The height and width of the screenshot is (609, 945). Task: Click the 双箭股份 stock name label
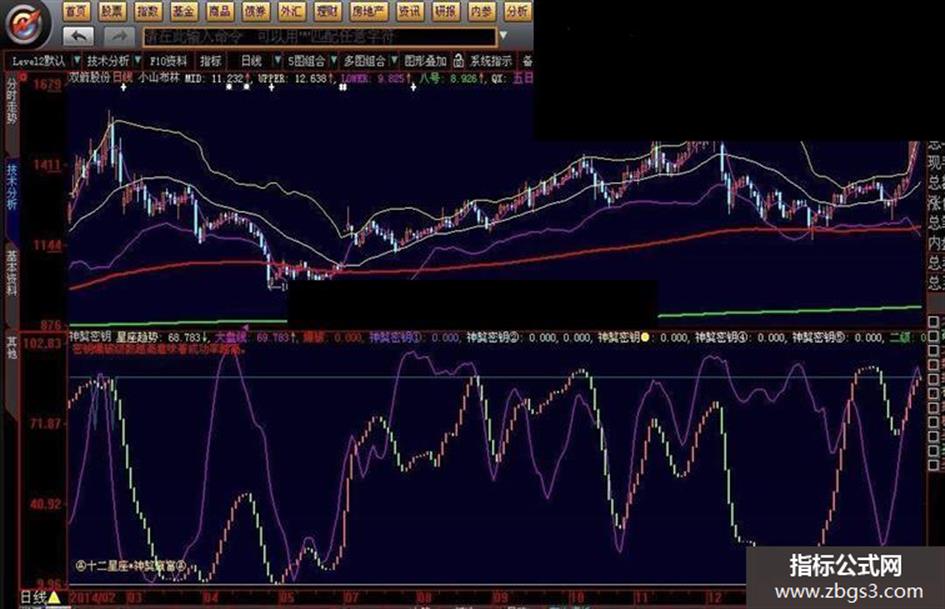pos(90,78)
